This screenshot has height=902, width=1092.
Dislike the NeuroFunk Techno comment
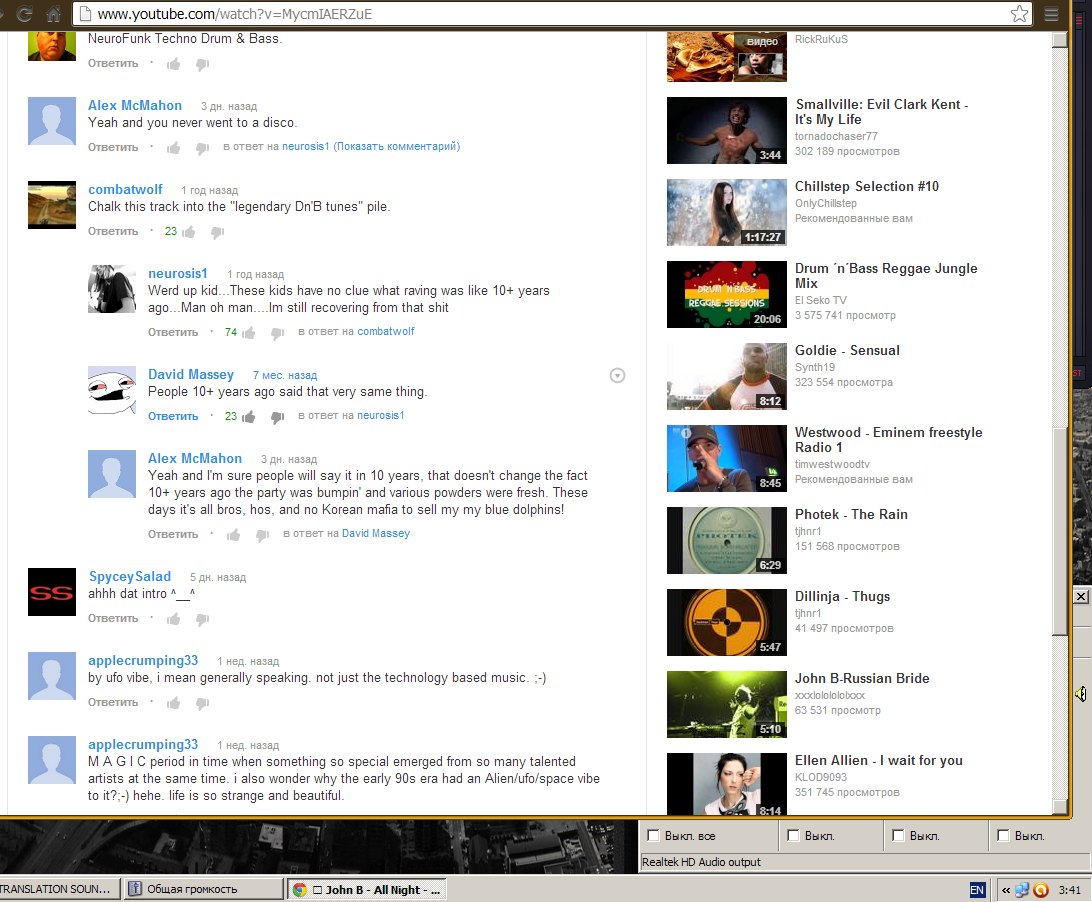(x=203, y=64)
